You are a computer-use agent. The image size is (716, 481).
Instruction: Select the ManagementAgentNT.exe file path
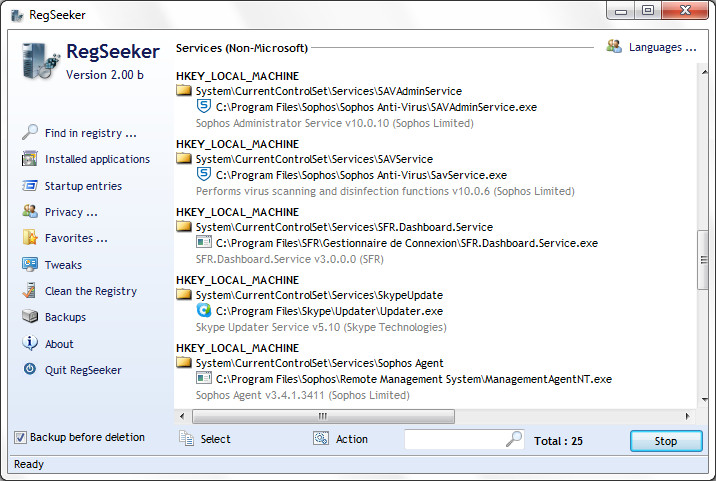(x=414, y=379)
